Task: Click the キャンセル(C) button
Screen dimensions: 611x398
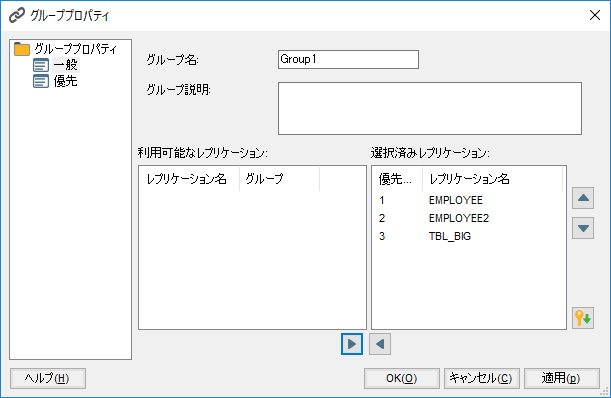Action: [x=482, y=378]
